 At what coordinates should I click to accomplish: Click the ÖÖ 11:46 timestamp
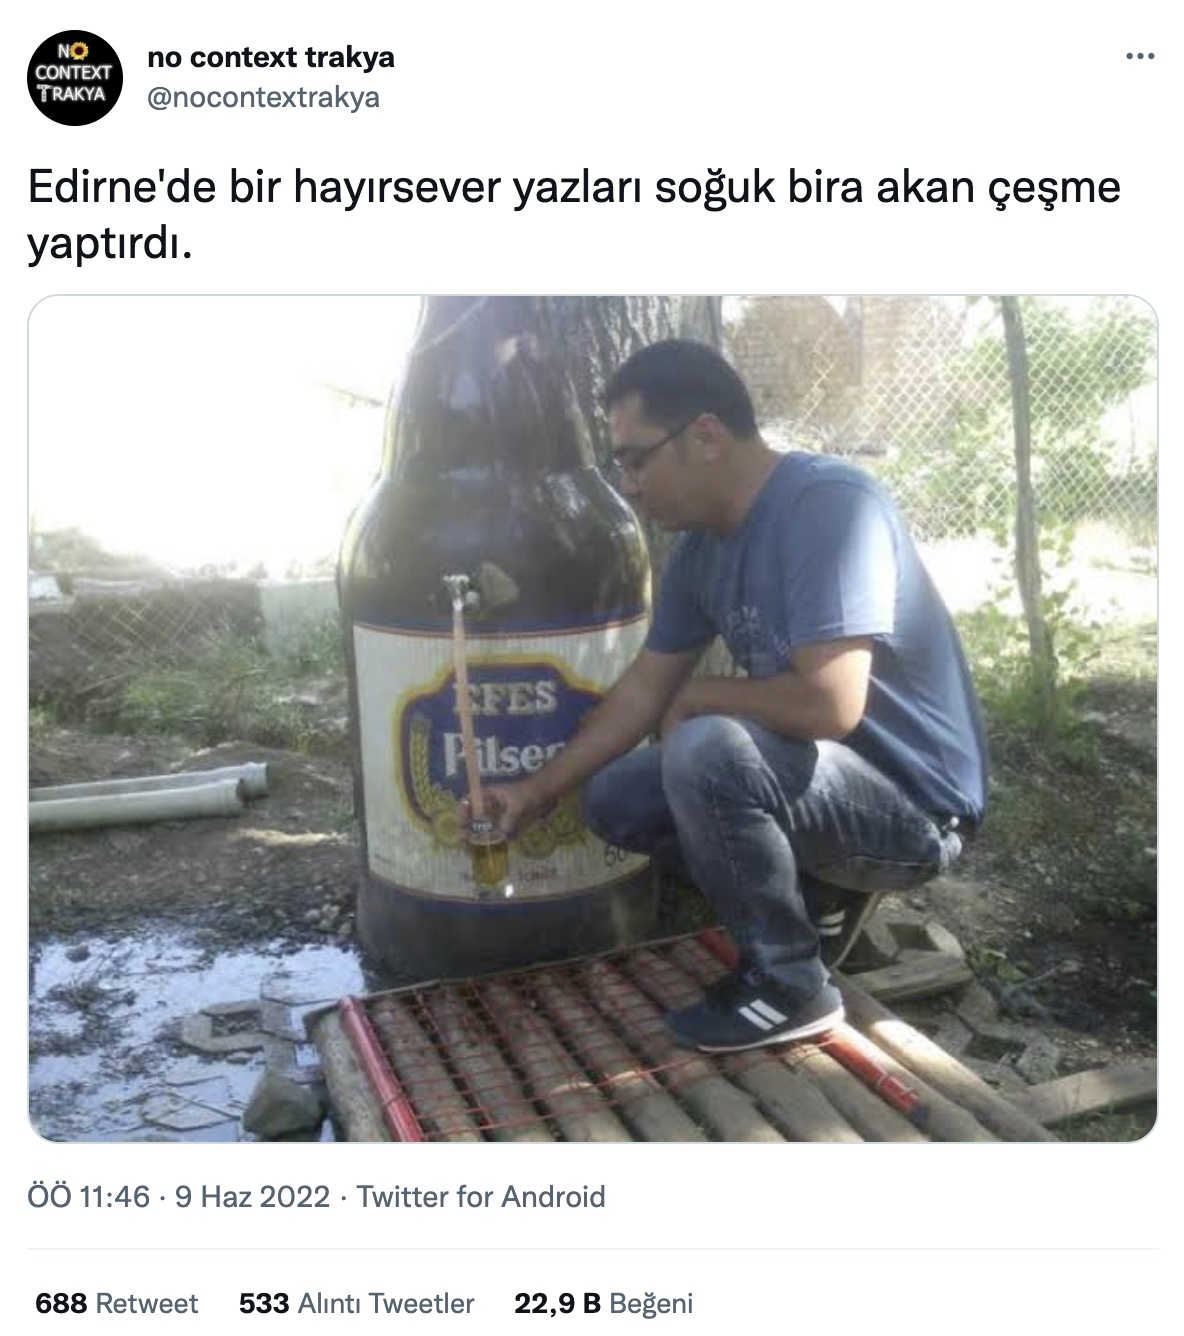click(89, 1196)
